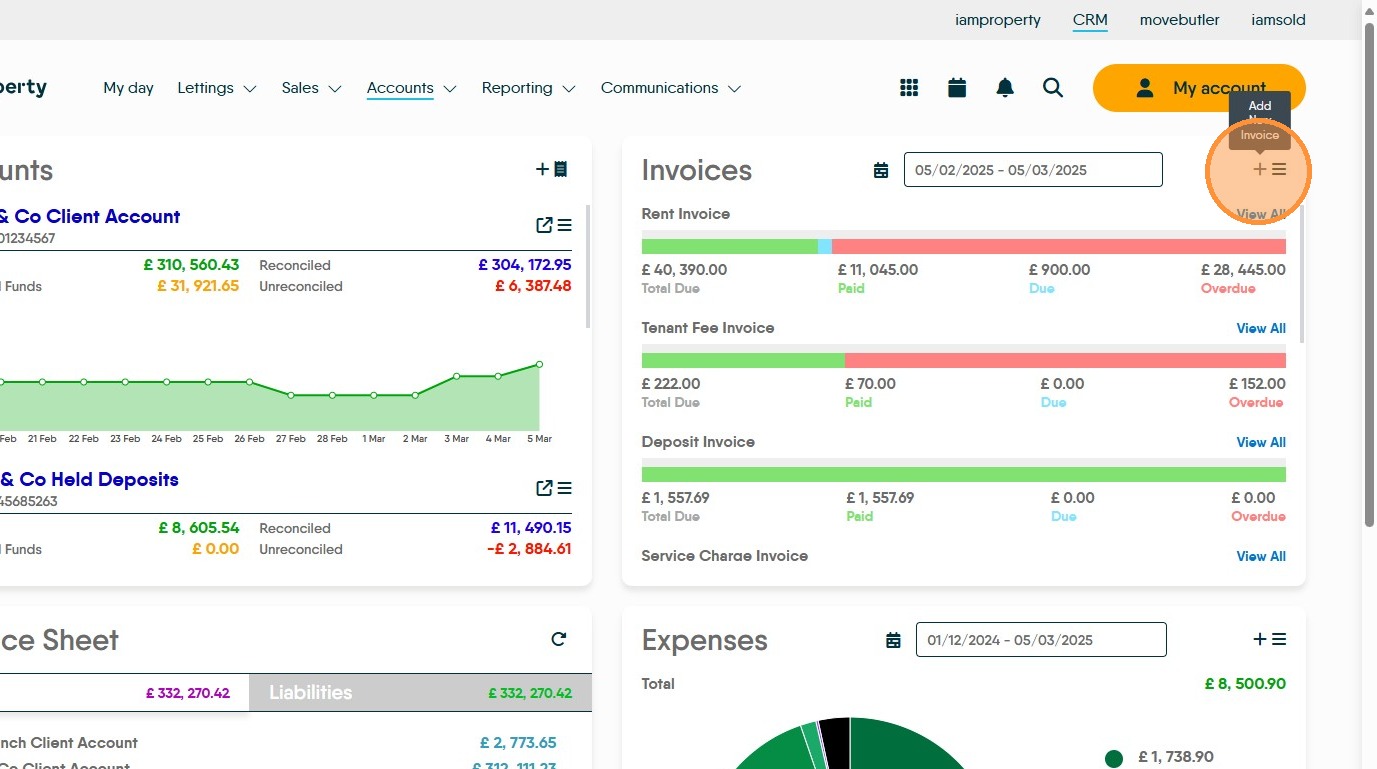
Task: Refresh the Balance Sheet panel
Action: 559,639
